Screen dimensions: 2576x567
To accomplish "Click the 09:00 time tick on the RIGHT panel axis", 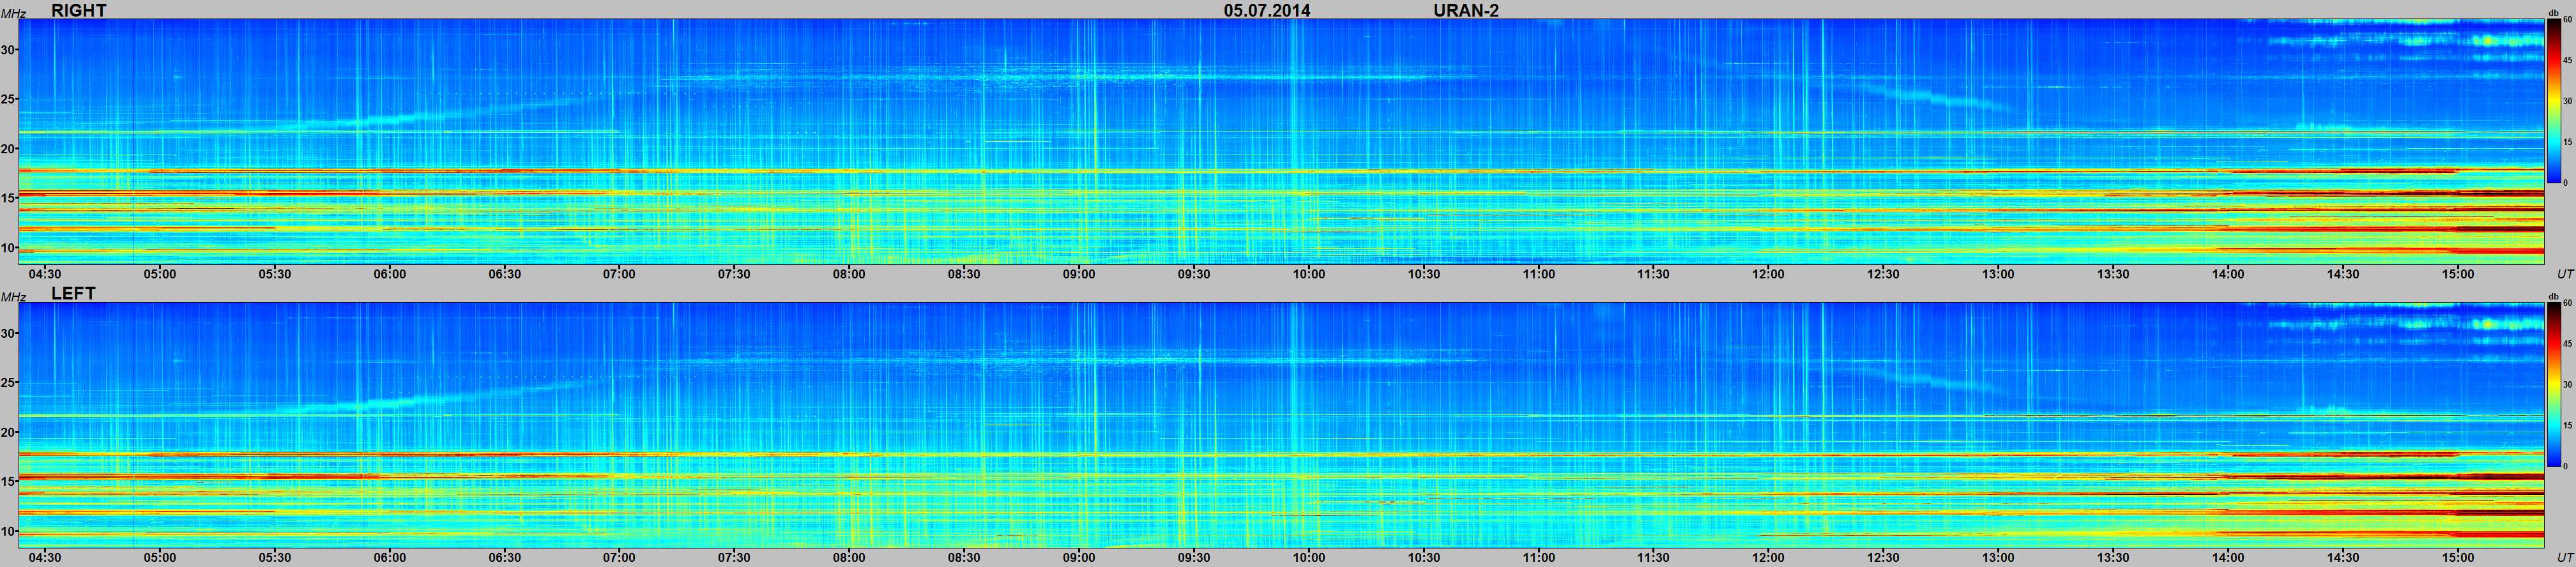I will click(x=1079, y=274).
